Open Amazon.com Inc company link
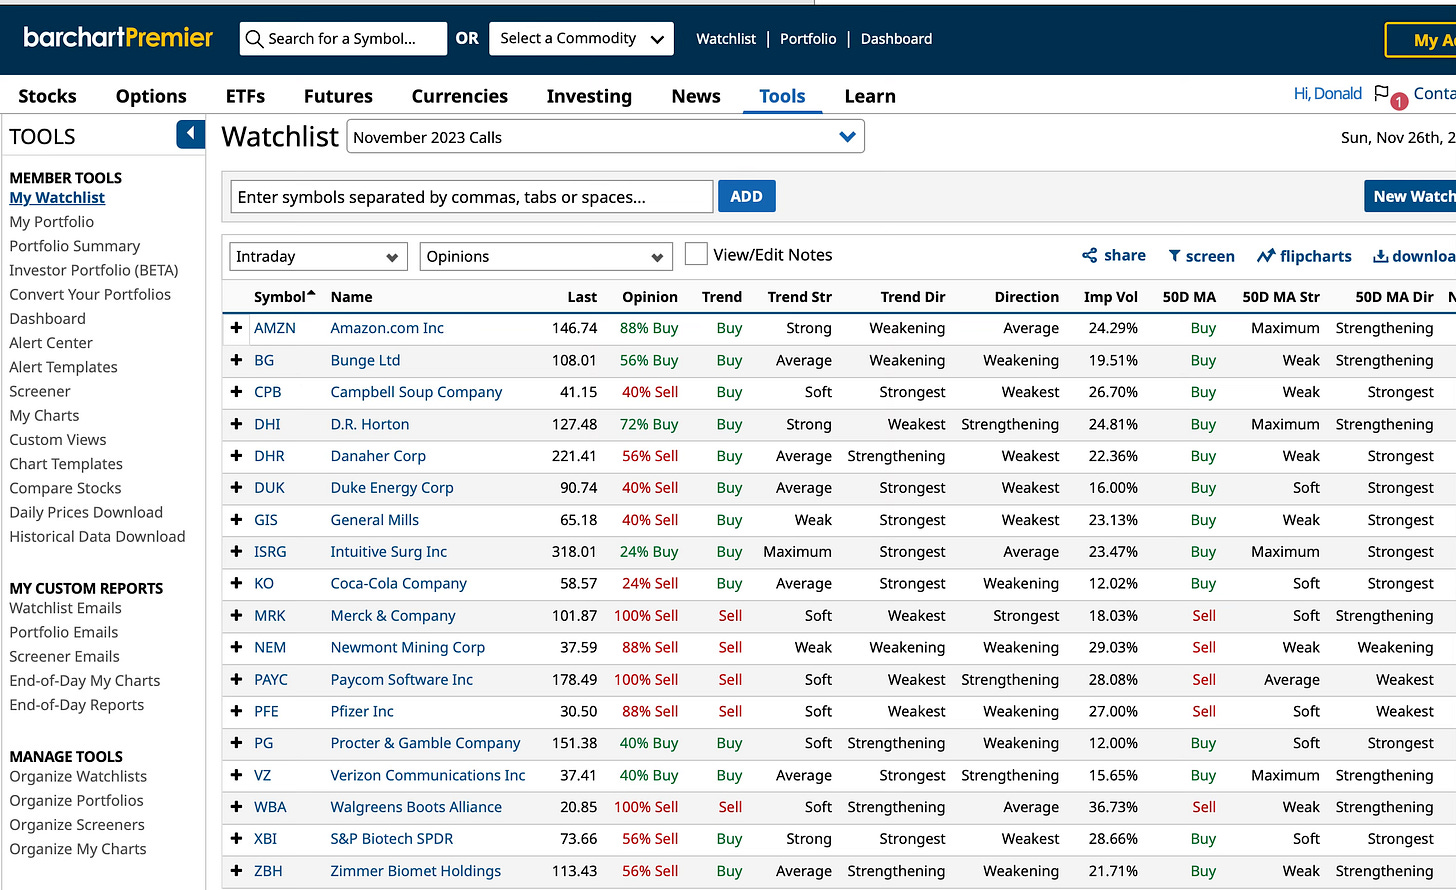Viewport: 1456px width, 890px height. 387,328
